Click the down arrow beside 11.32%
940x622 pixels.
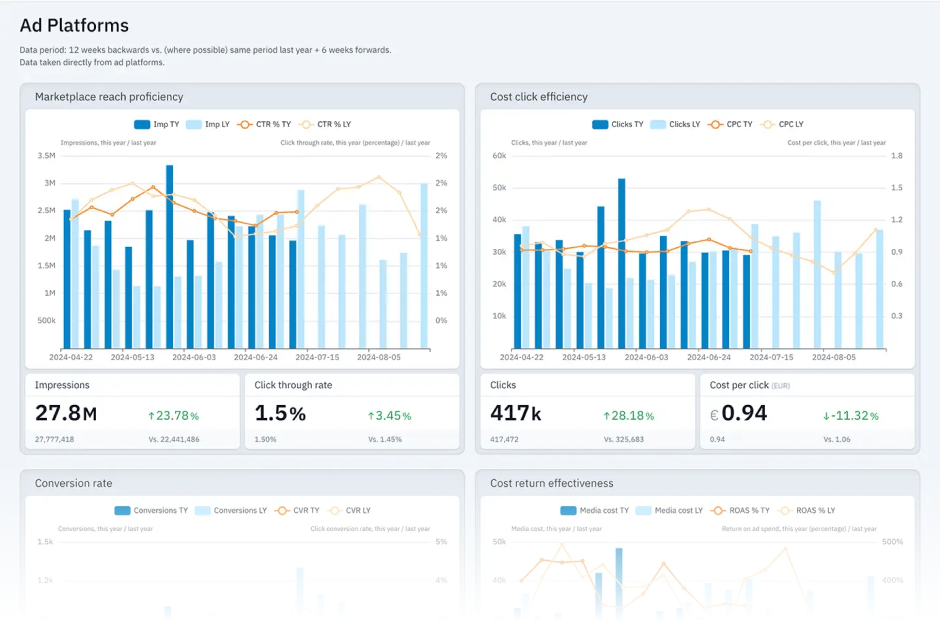pos(826,416)
